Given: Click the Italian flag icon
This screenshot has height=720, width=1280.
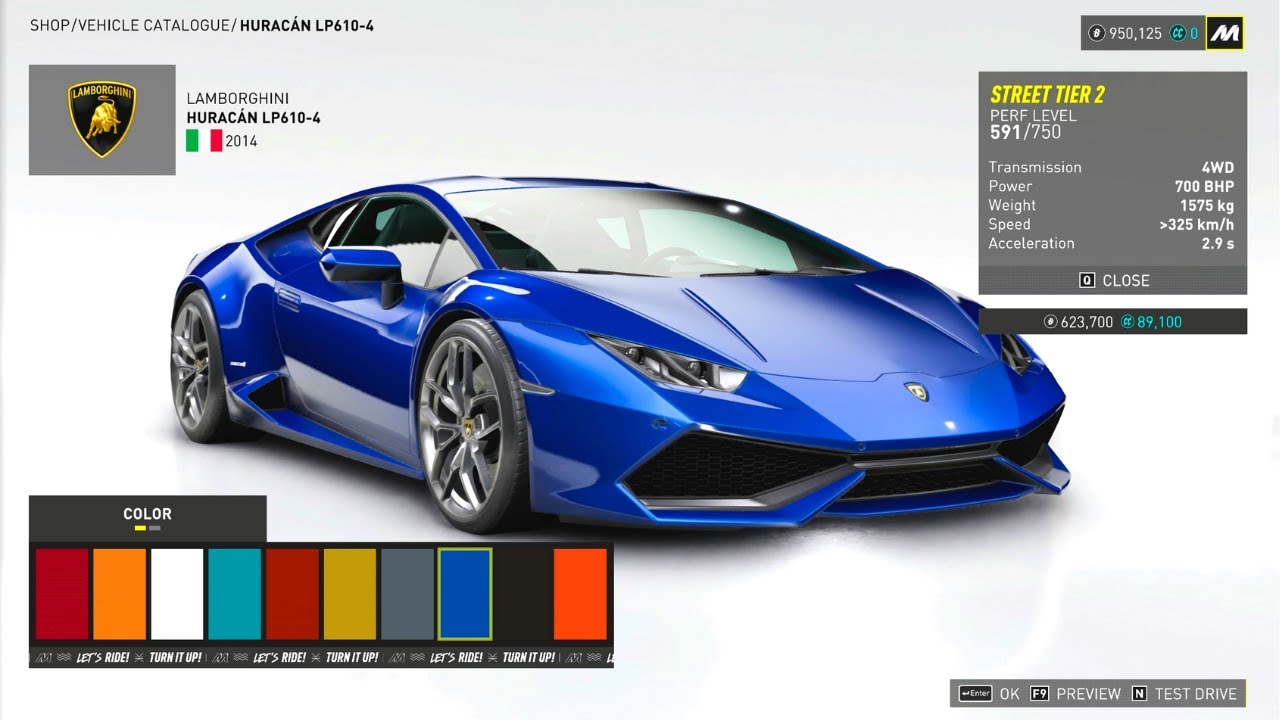Looking at the screenshot, I should (x=204, y=142).
